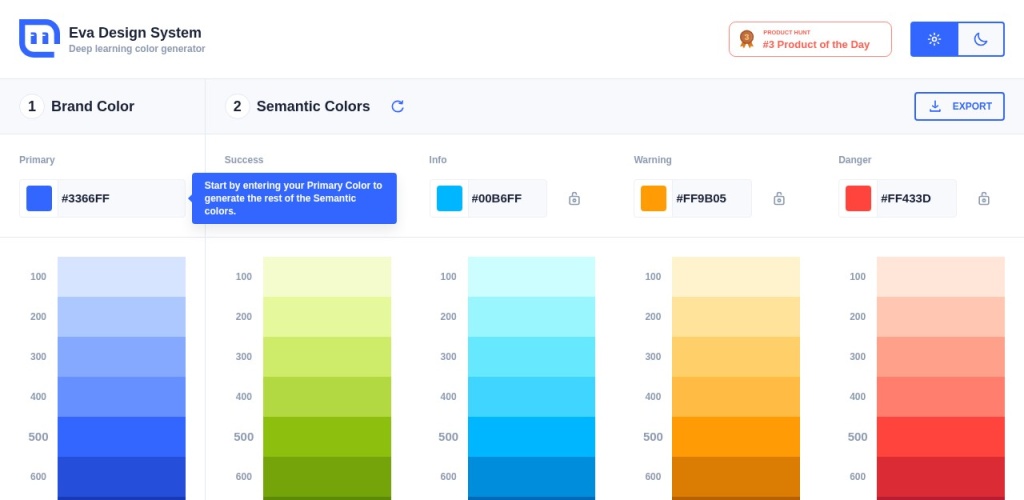Click the Eva Design System logo icon

point(39,39)
